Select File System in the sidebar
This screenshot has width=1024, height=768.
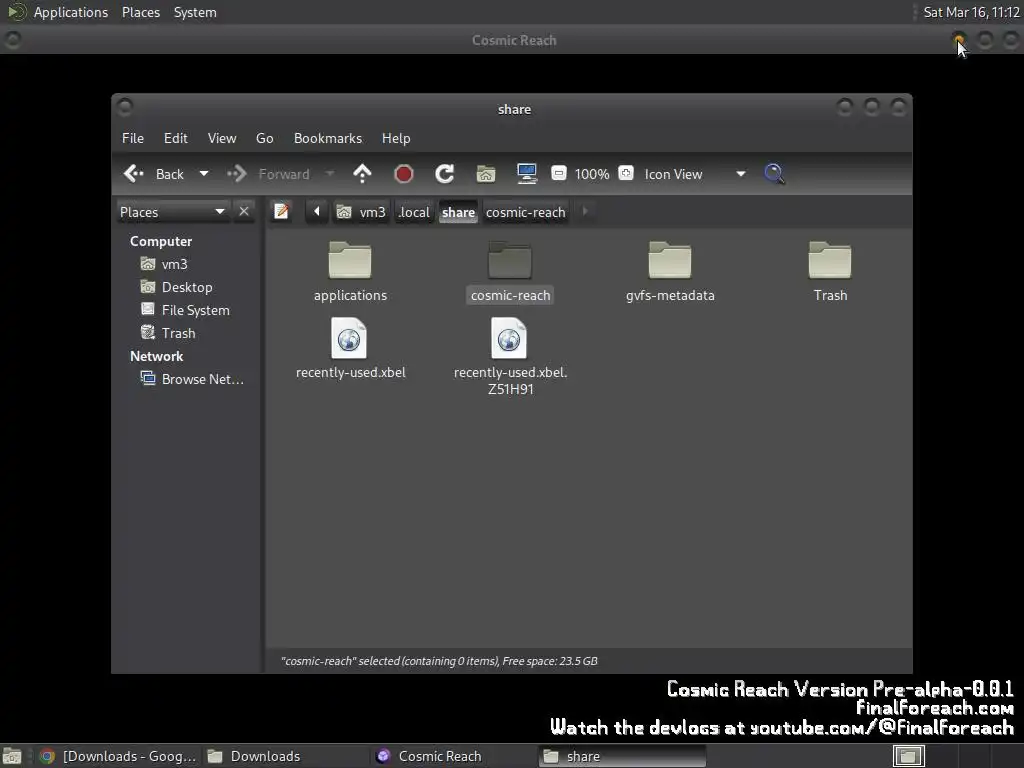click(185, 310)
